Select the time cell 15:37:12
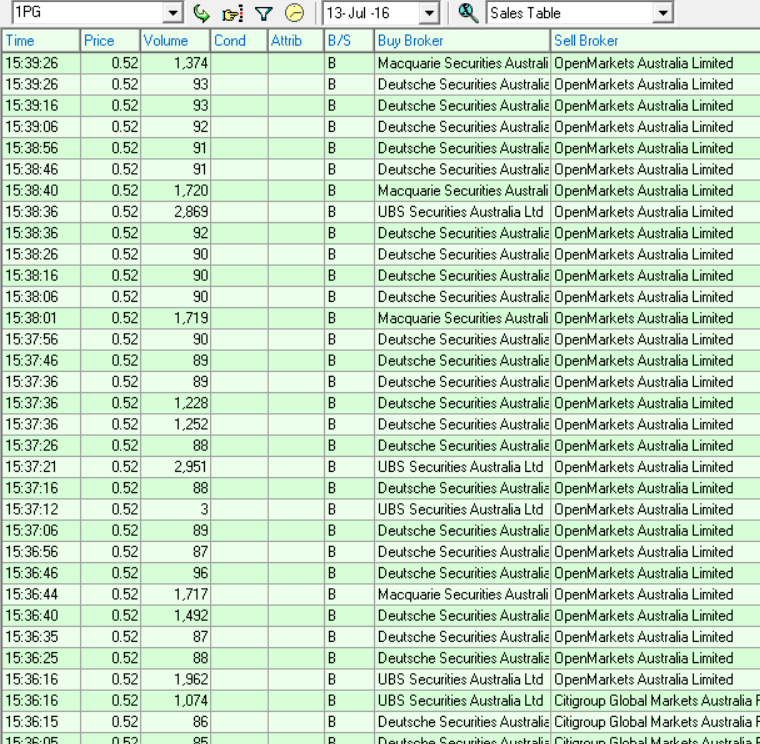The image size is (760, 744). [x=41, y=509]
